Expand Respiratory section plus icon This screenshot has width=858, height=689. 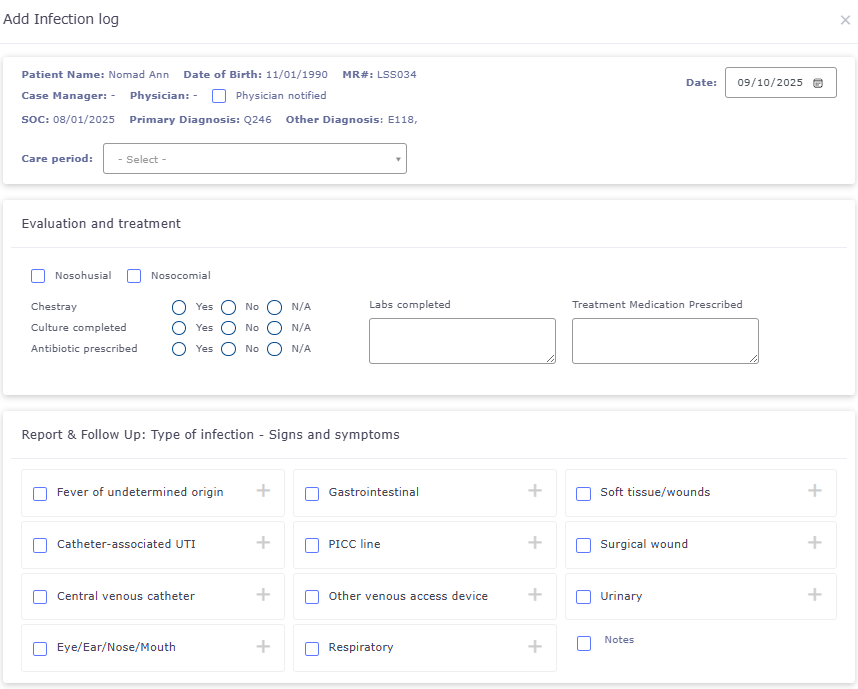click(535, 646)
